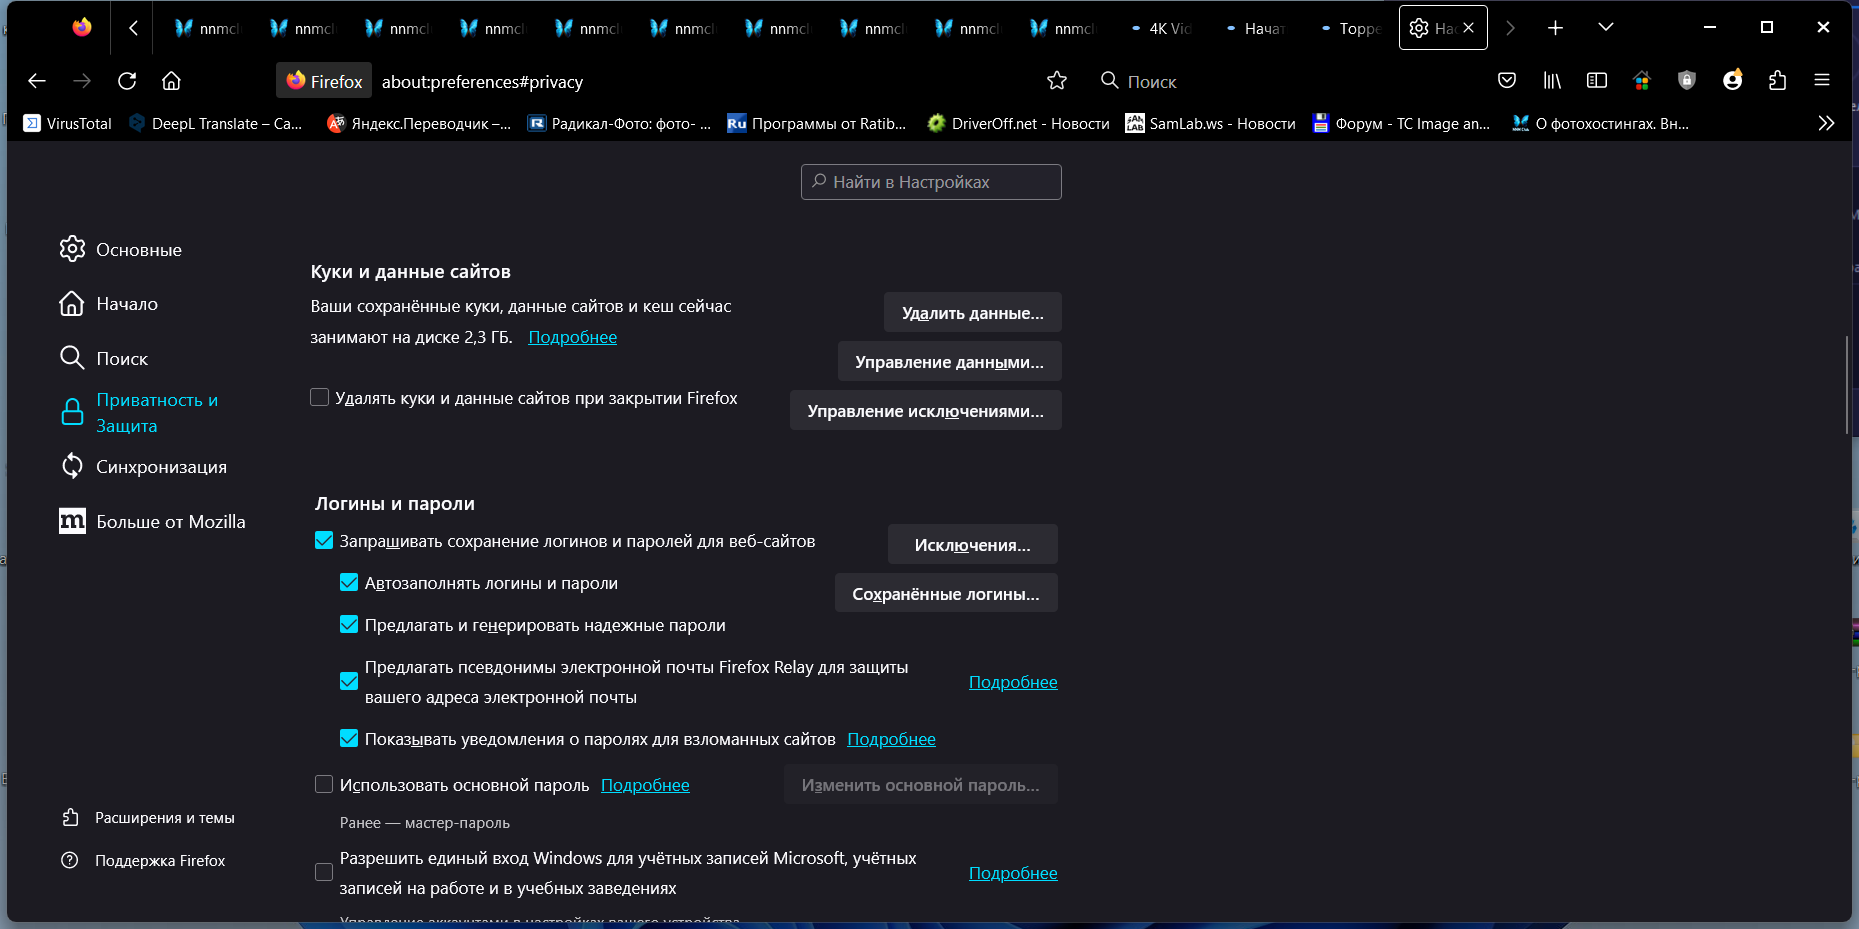The image size is (1859, 929).
Task: Open Подробнее link for Firefox Relay
Action: pyautogui.click(x=1013, y=682)
